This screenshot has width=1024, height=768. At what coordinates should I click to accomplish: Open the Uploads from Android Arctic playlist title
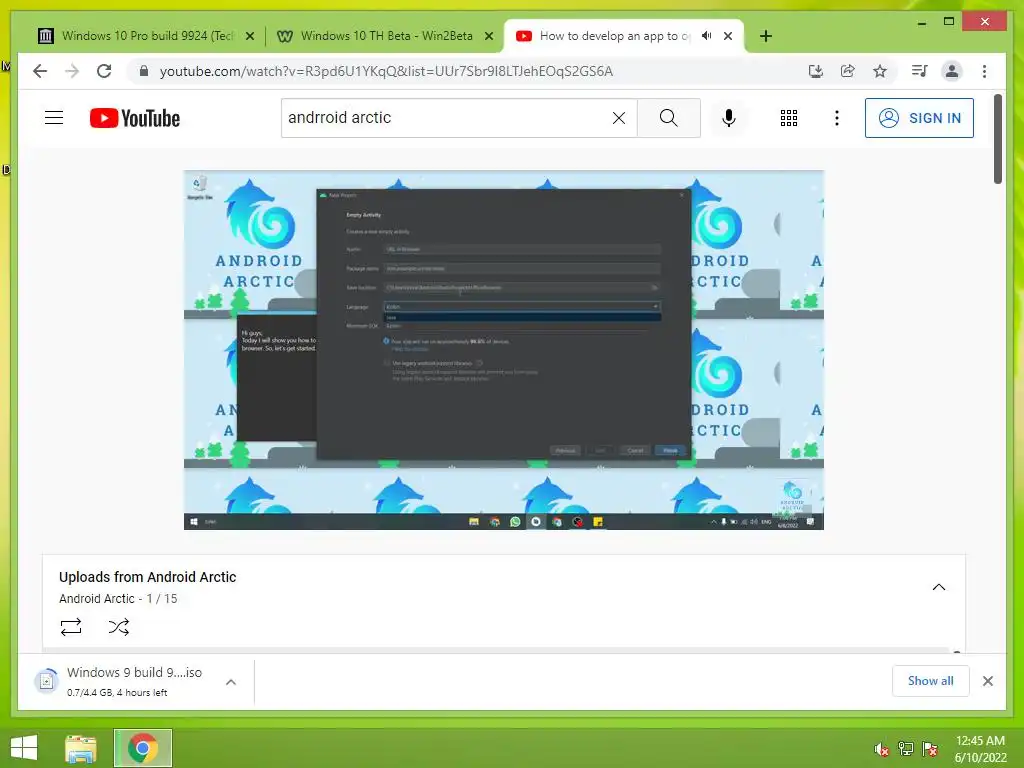148,577
